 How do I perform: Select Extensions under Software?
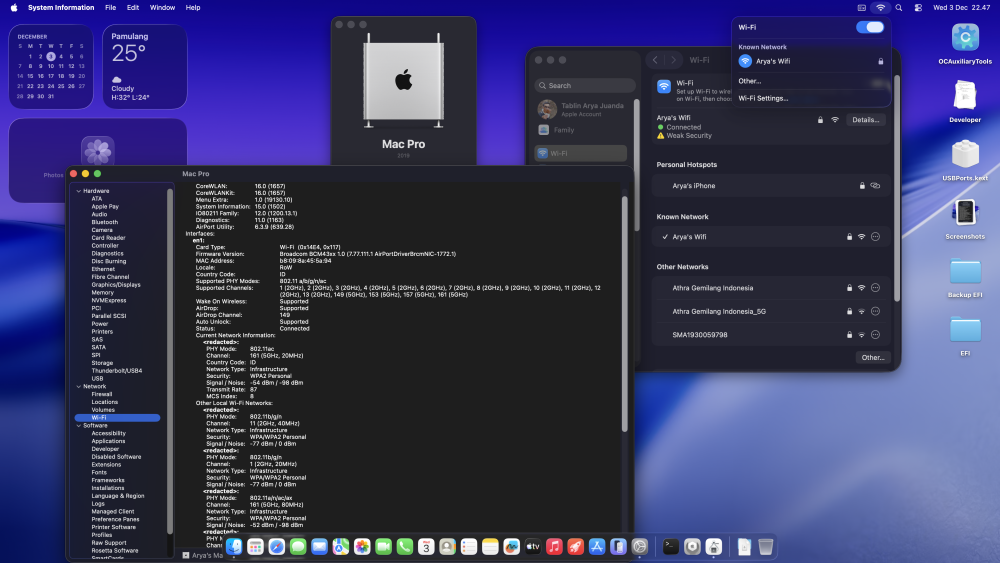[106, 464]
